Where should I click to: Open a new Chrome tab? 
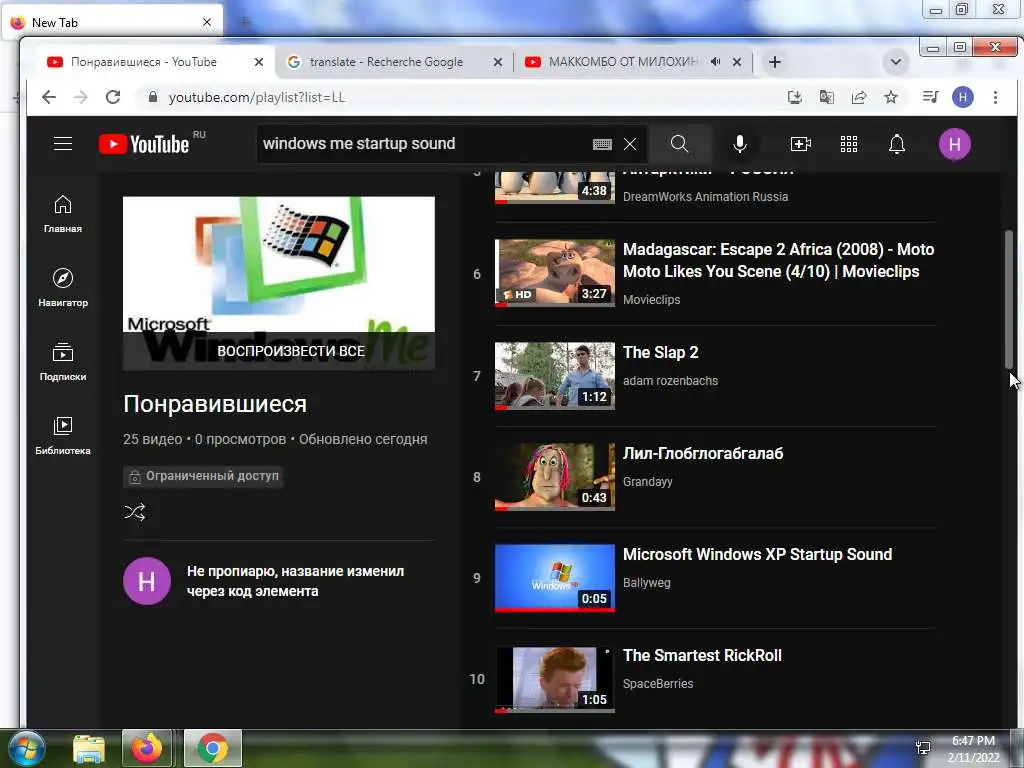click(775, 62)
